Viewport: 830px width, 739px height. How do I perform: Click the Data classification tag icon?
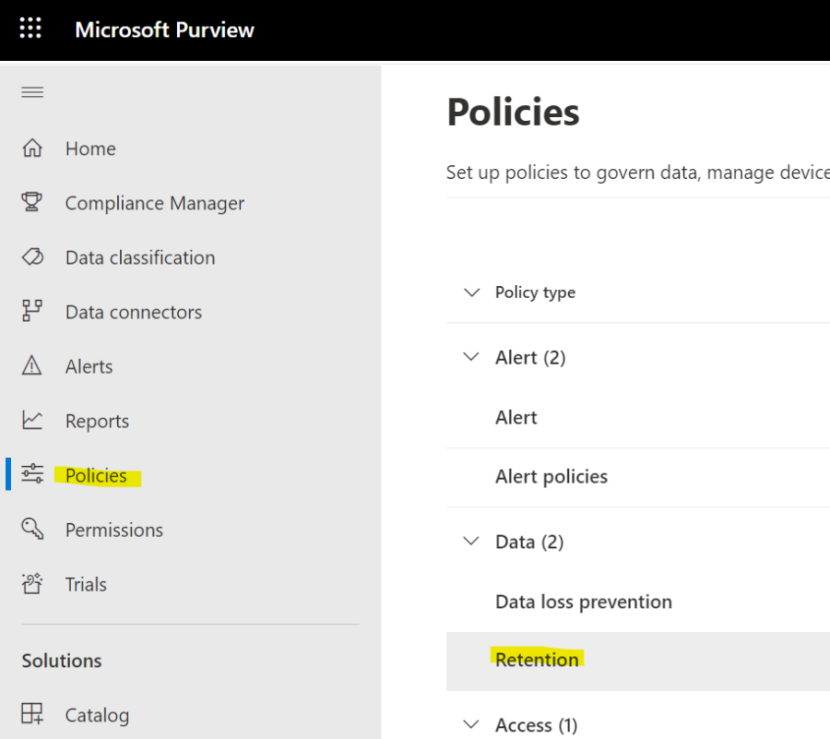[x=32, y=257]
